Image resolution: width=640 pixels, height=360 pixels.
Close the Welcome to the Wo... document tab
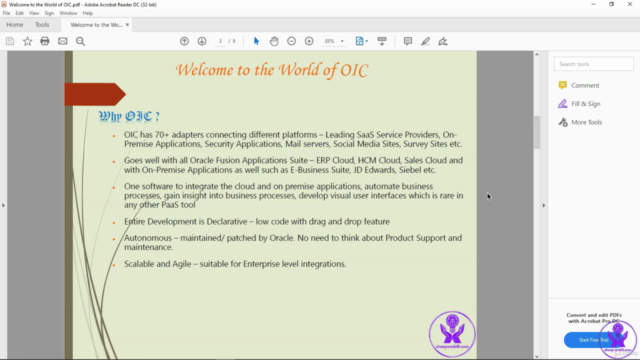(127, 25)
